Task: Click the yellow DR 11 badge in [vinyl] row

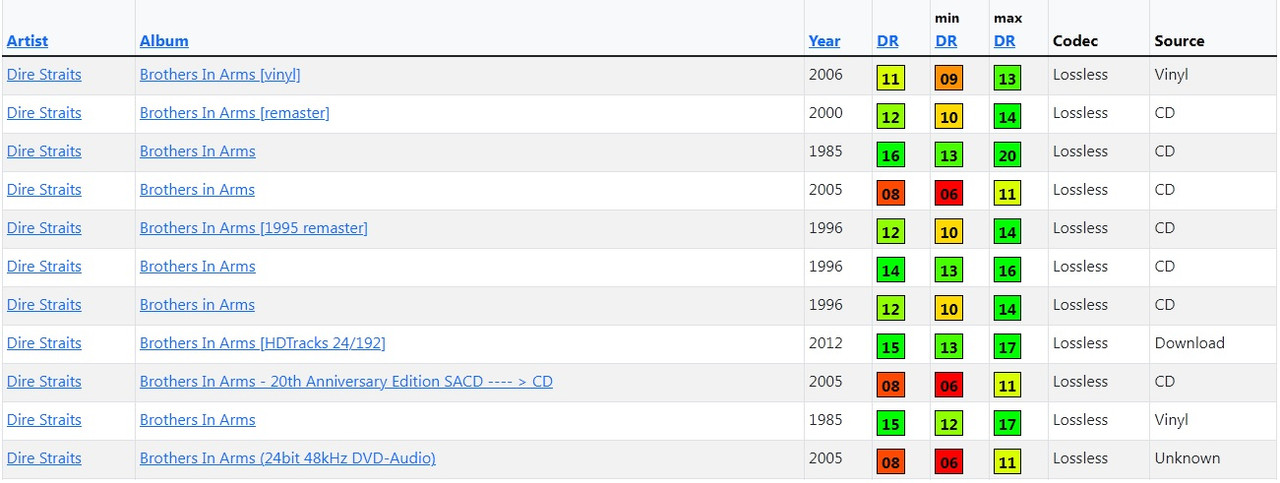Action: click(891, 78)
